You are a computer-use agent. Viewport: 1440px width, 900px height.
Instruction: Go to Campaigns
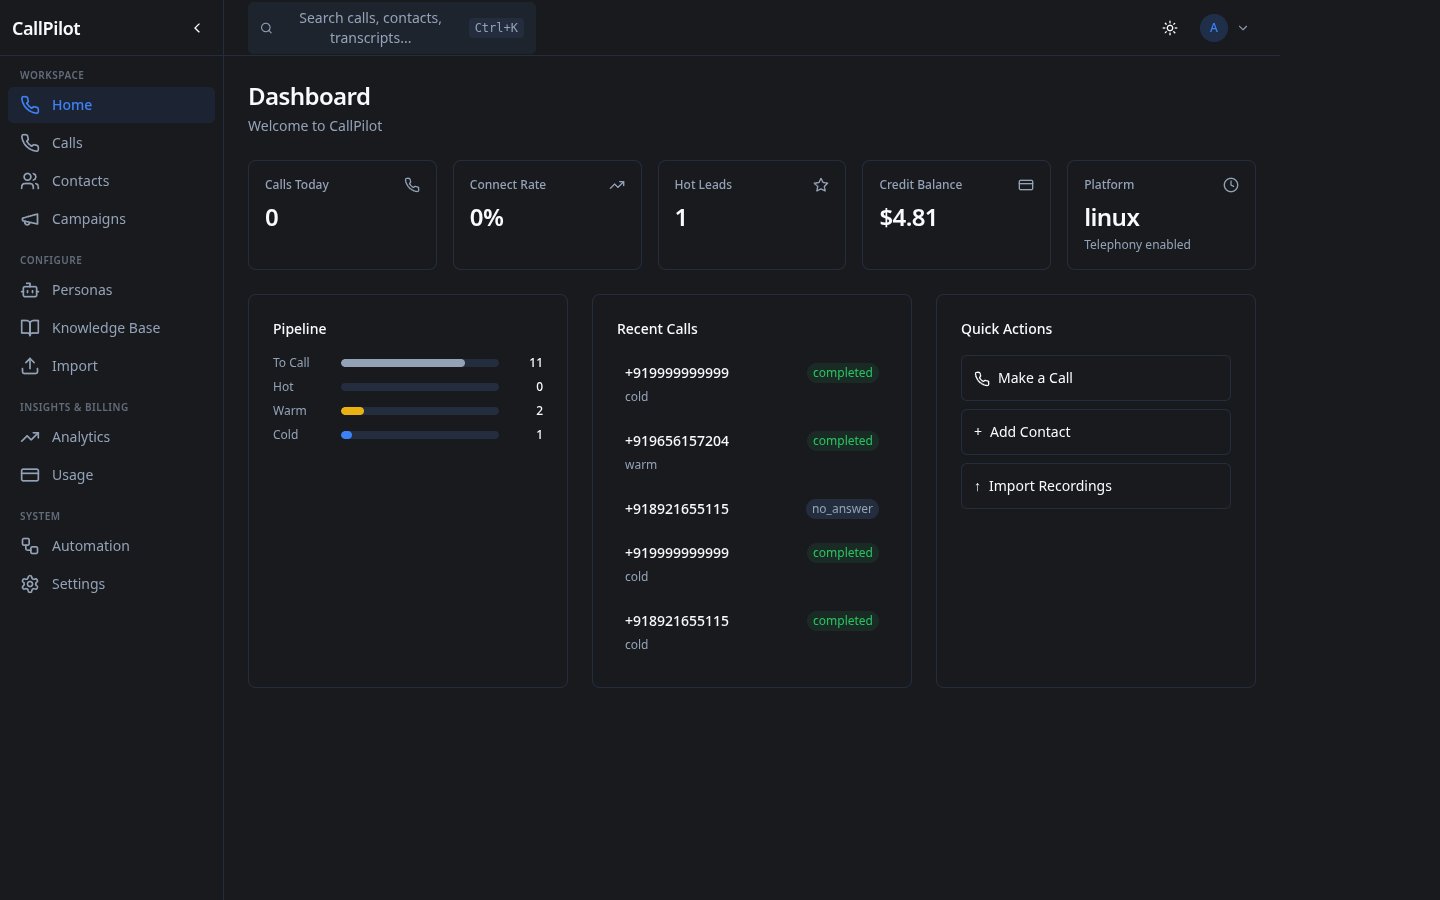(111, 219)
